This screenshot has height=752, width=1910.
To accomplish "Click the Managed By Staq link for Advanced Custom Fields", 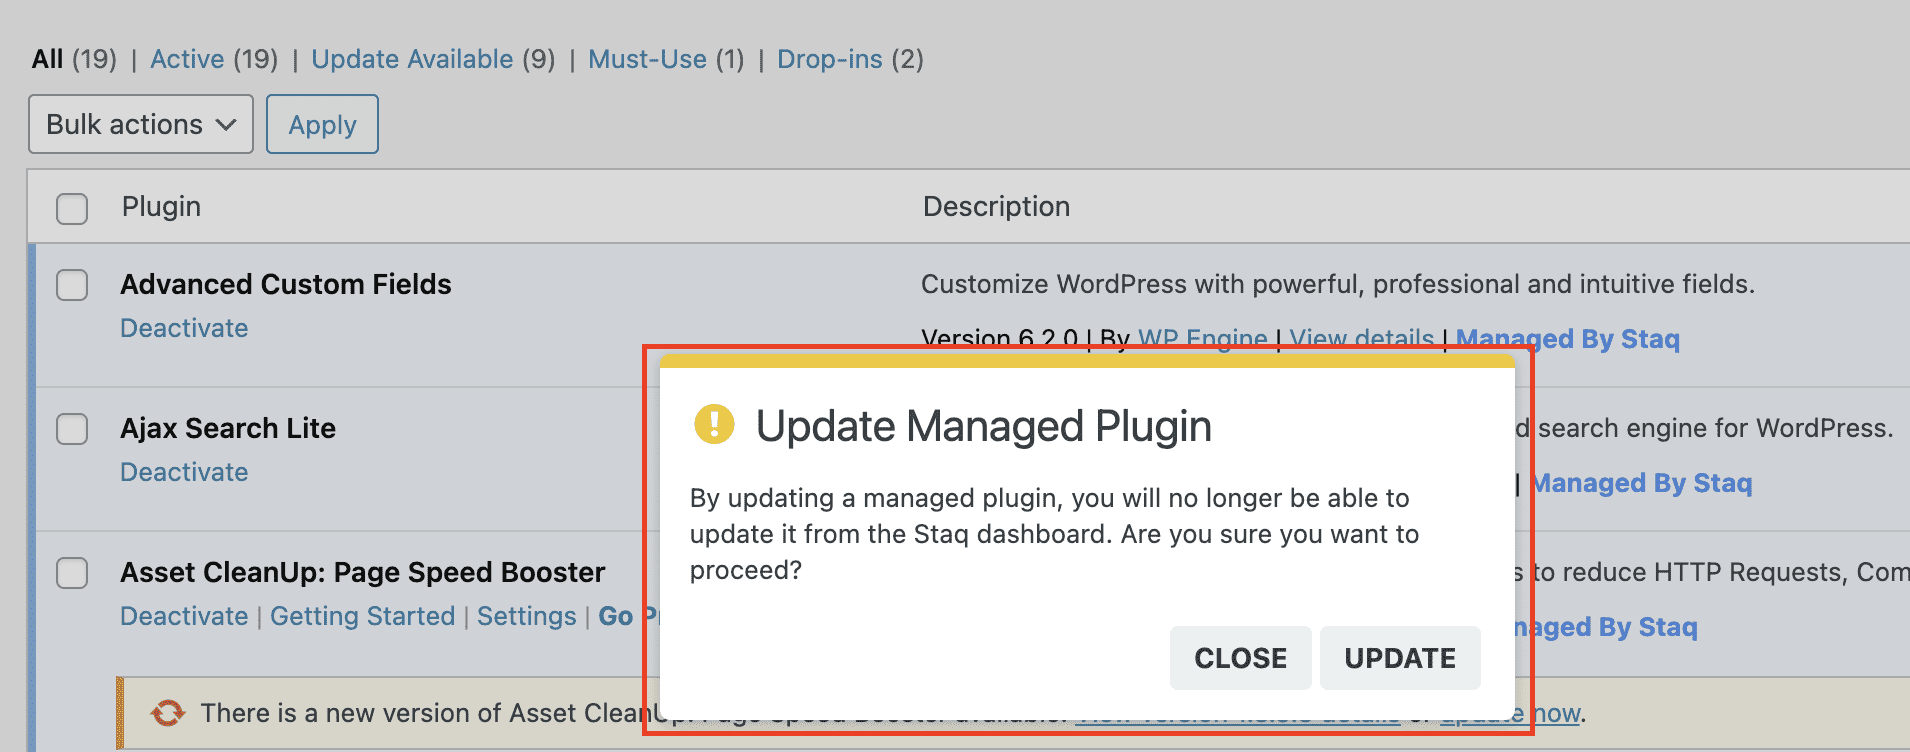I will pos(1567,338).
